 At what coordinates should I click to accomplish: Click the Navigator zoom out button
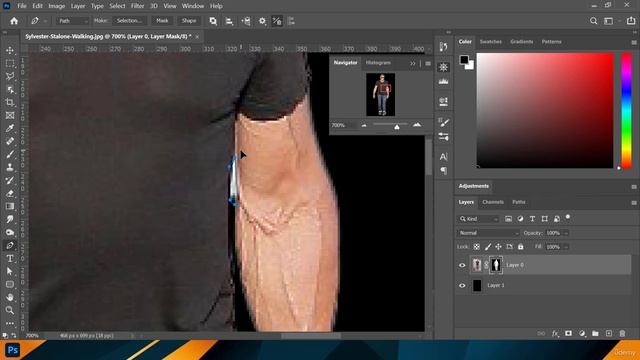click(x=364, y=125)
